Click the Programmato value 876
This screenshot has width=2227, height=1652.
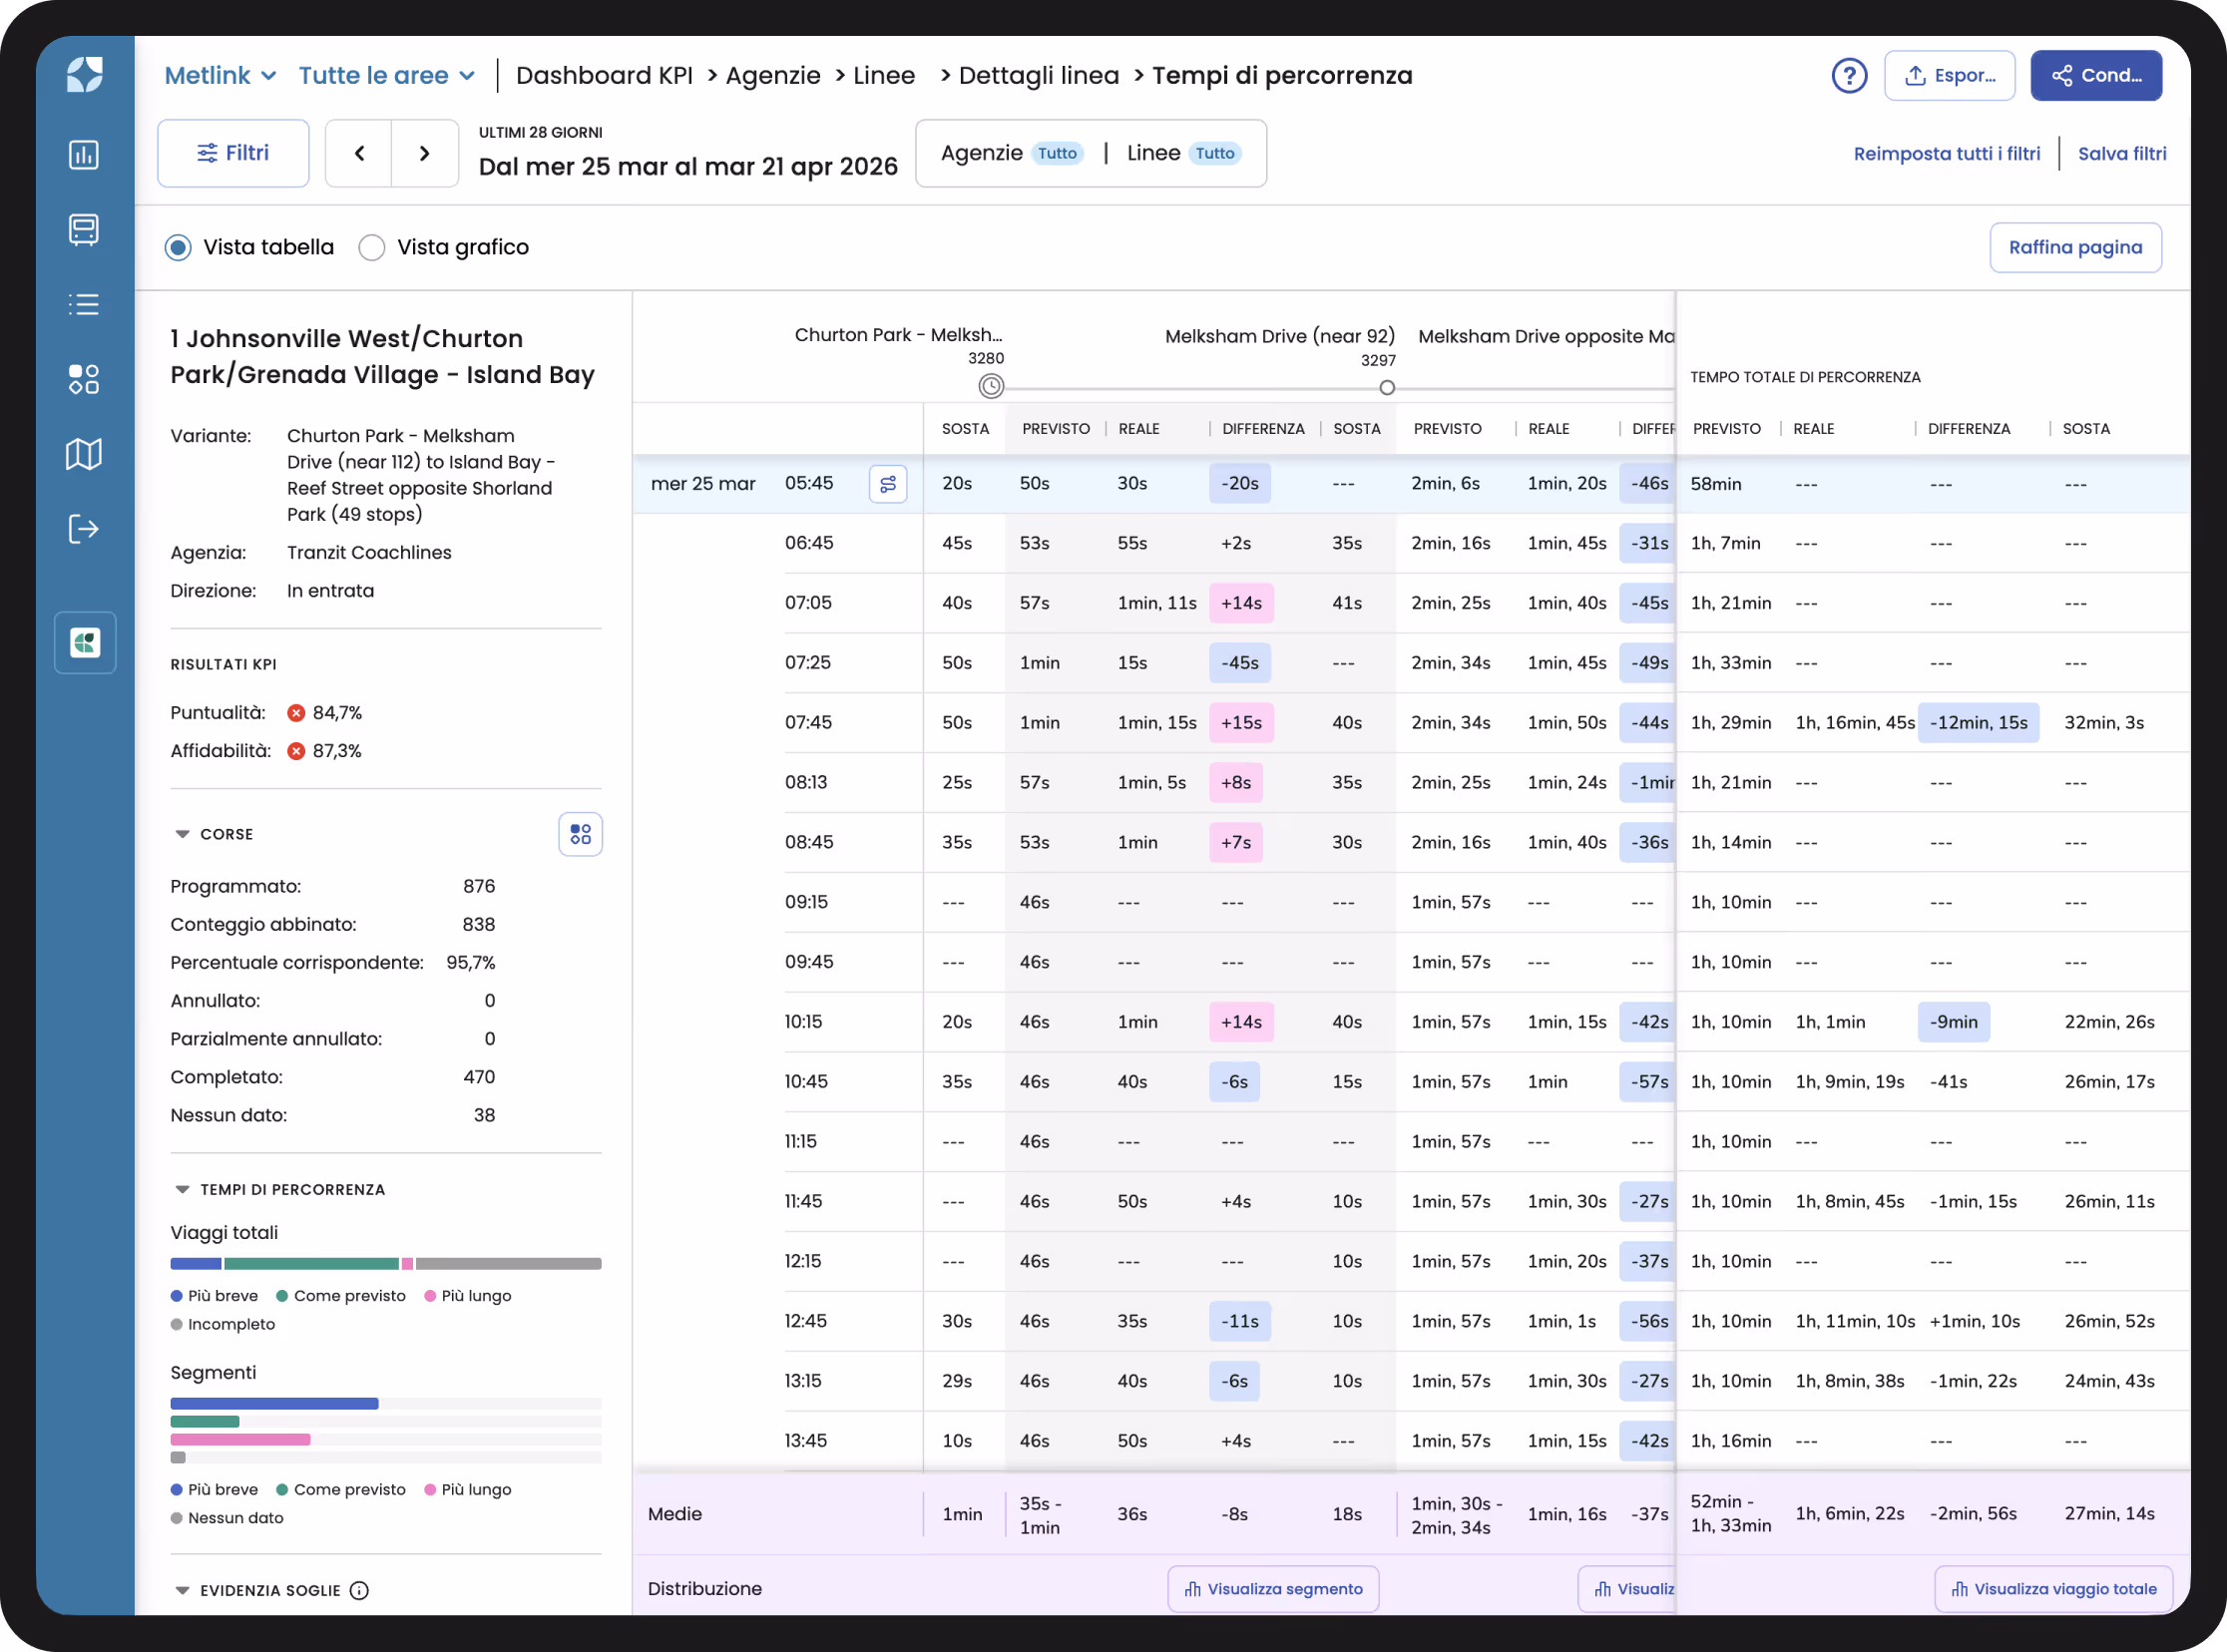coord(479,886)
